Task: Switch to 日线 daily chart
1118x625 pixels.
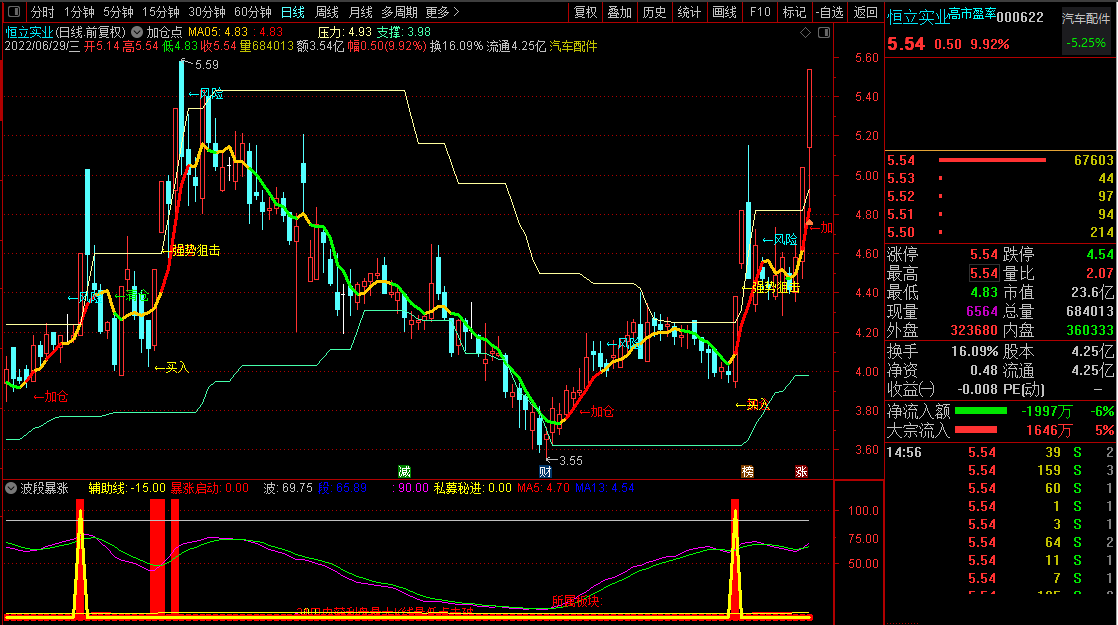Action: pos(292,12)
